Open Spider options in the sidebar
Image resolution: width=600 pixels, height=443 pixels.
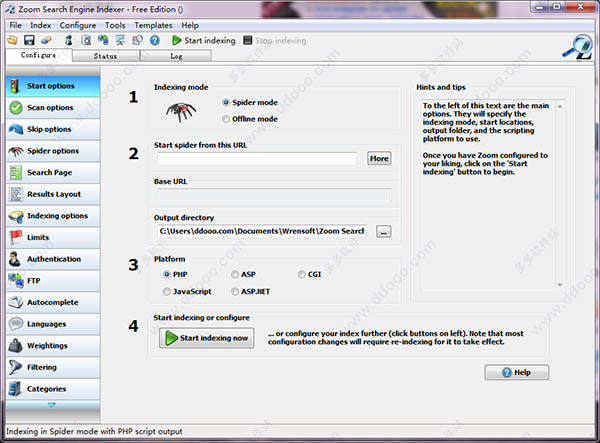pyautogui.click(x=53, y=151)
